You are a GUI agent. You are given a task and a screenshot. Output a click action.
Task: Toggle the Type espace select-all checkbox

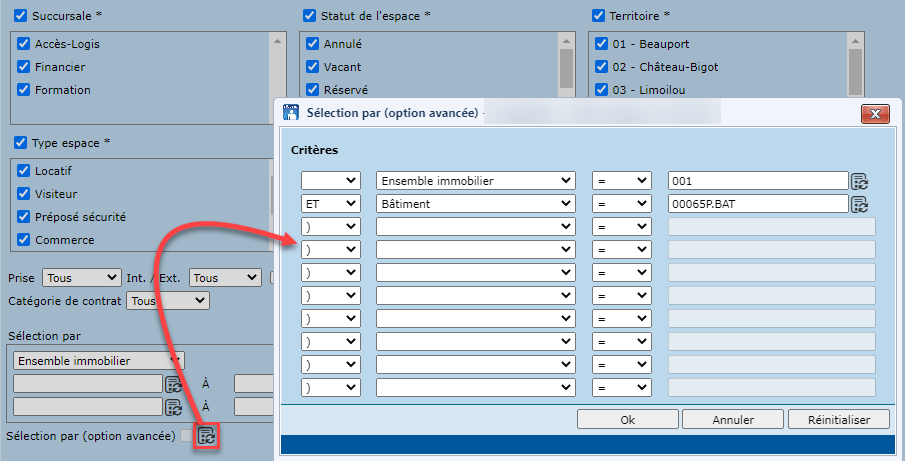pos(20,143)
